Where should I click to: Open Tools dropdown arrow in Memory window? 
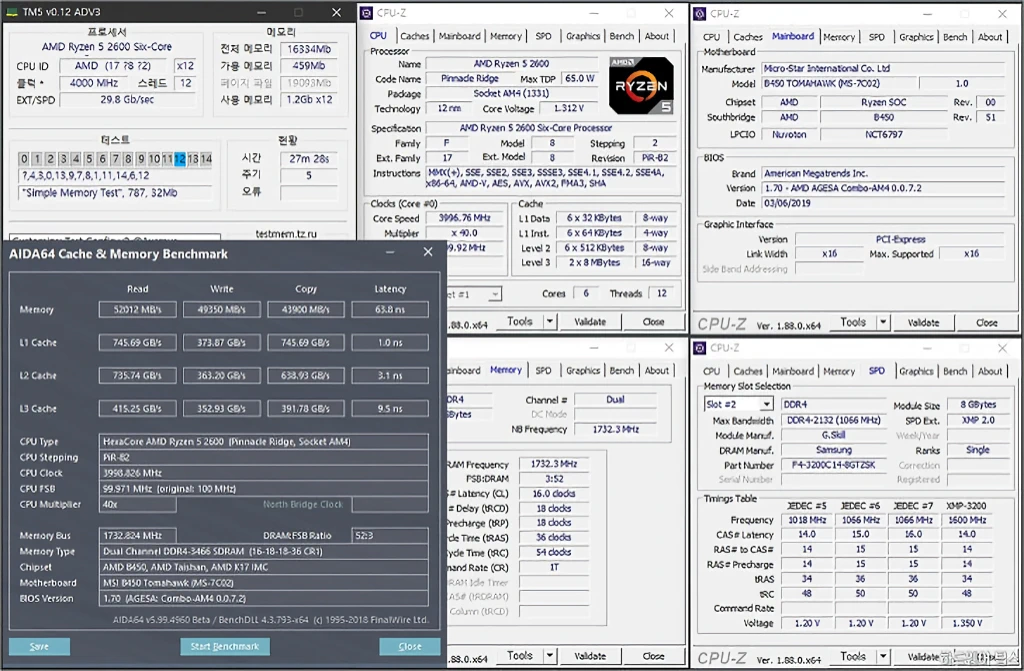click(x=550, y=655)
